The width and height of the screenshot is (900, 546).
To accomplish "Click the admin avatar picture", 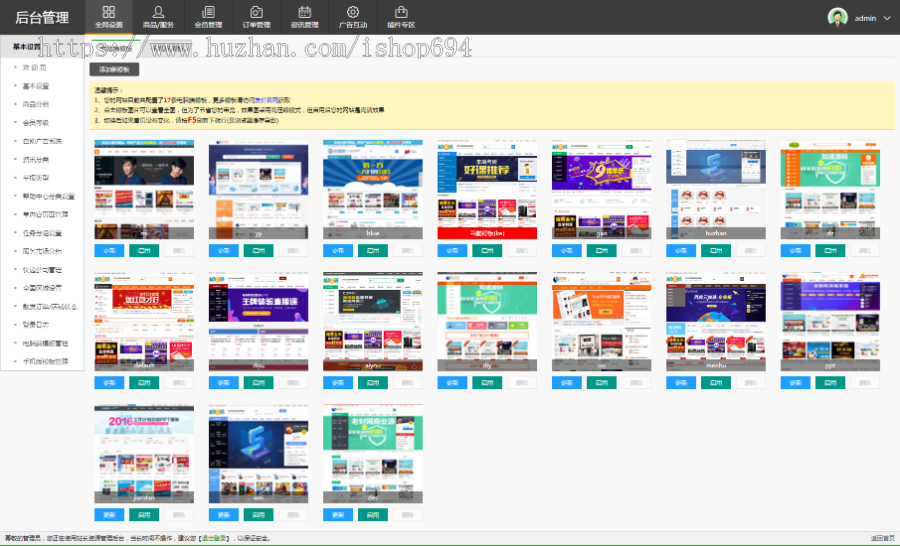I will pos(837,17).
